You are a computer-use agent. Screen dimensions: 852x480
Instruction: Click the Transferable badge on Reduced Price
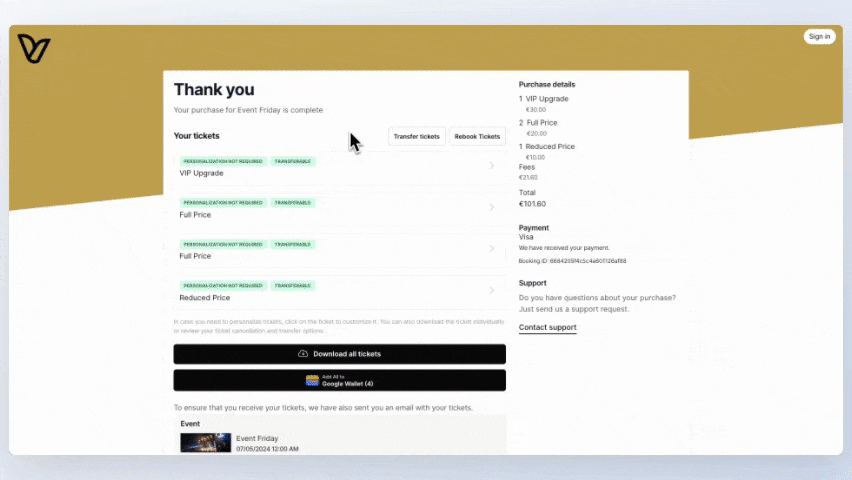[x=292, y=286]
